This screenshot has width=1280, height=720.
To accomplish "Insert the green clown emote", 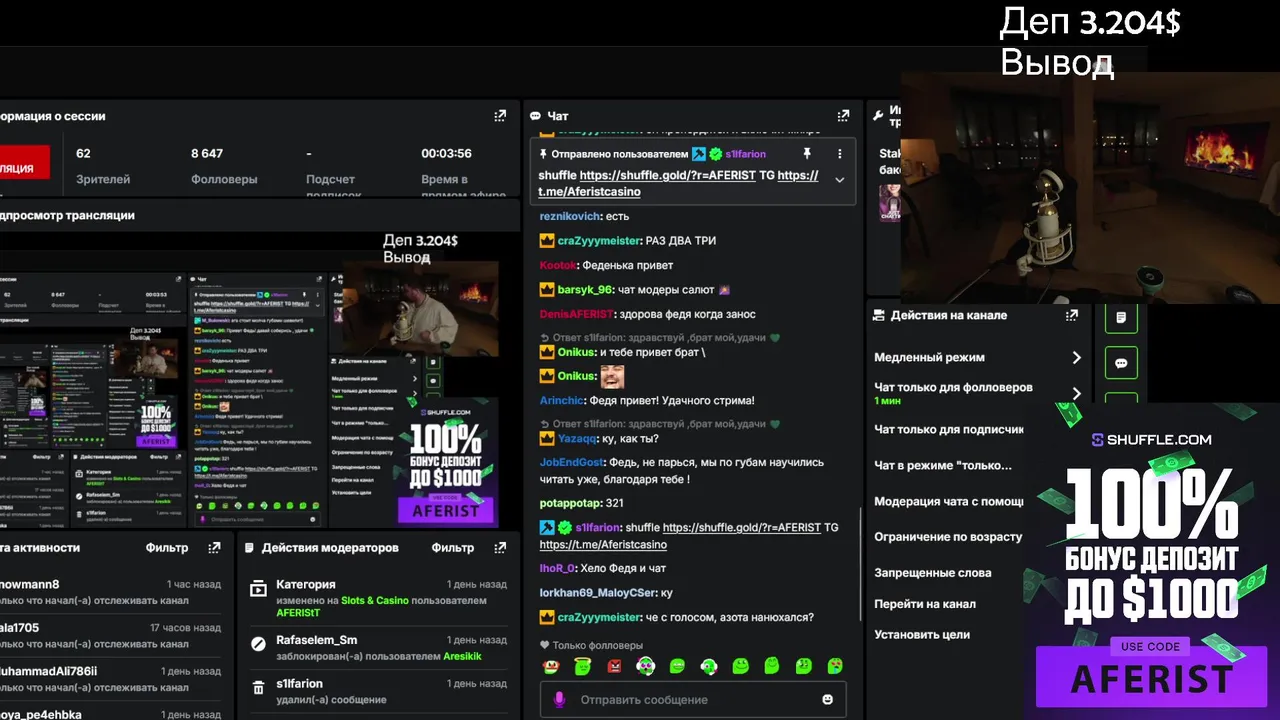I will 550,666.
